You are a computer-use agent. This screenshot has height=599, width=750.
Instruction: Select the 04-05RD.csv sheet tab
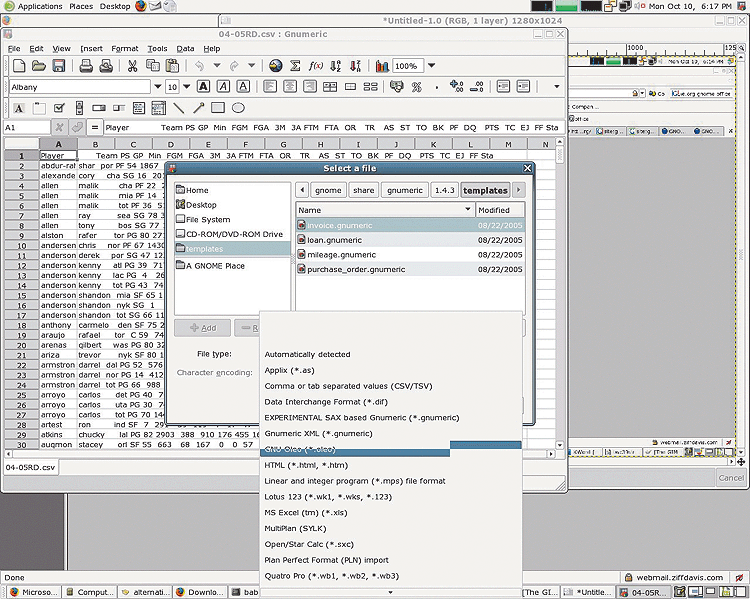[31, 467]
